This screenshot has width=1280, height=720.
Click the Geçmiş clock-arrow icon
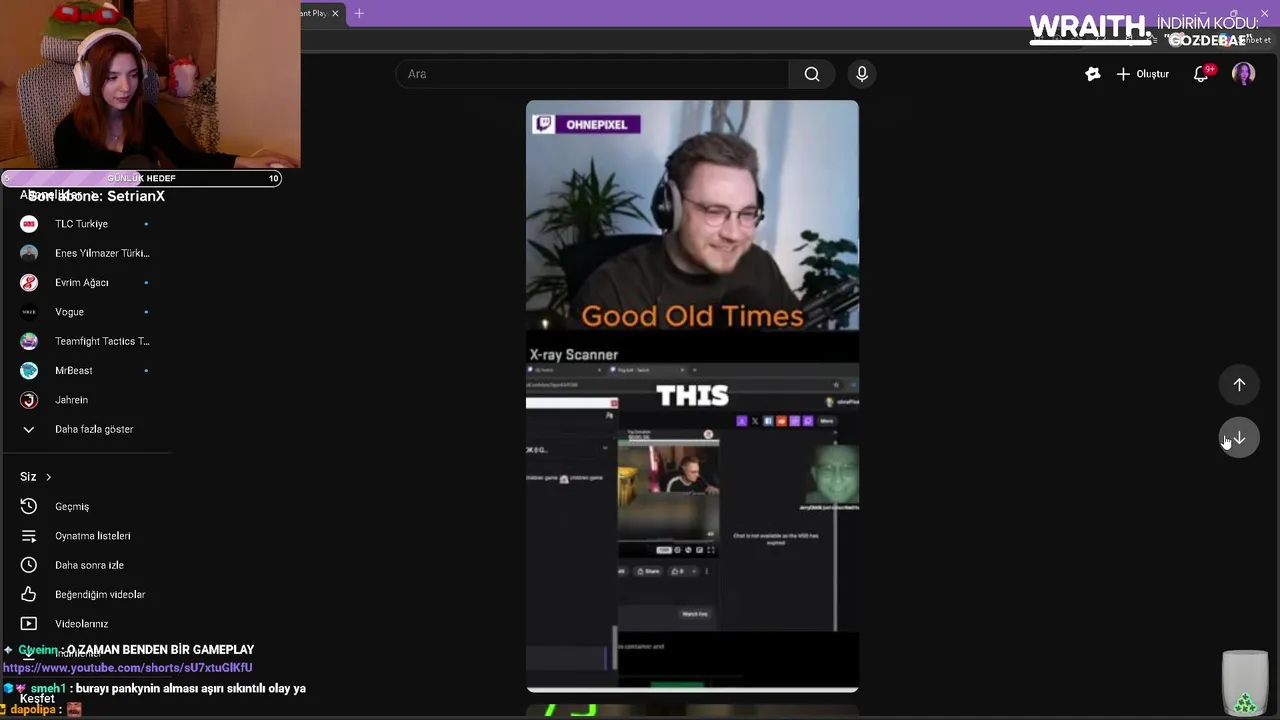29,507
